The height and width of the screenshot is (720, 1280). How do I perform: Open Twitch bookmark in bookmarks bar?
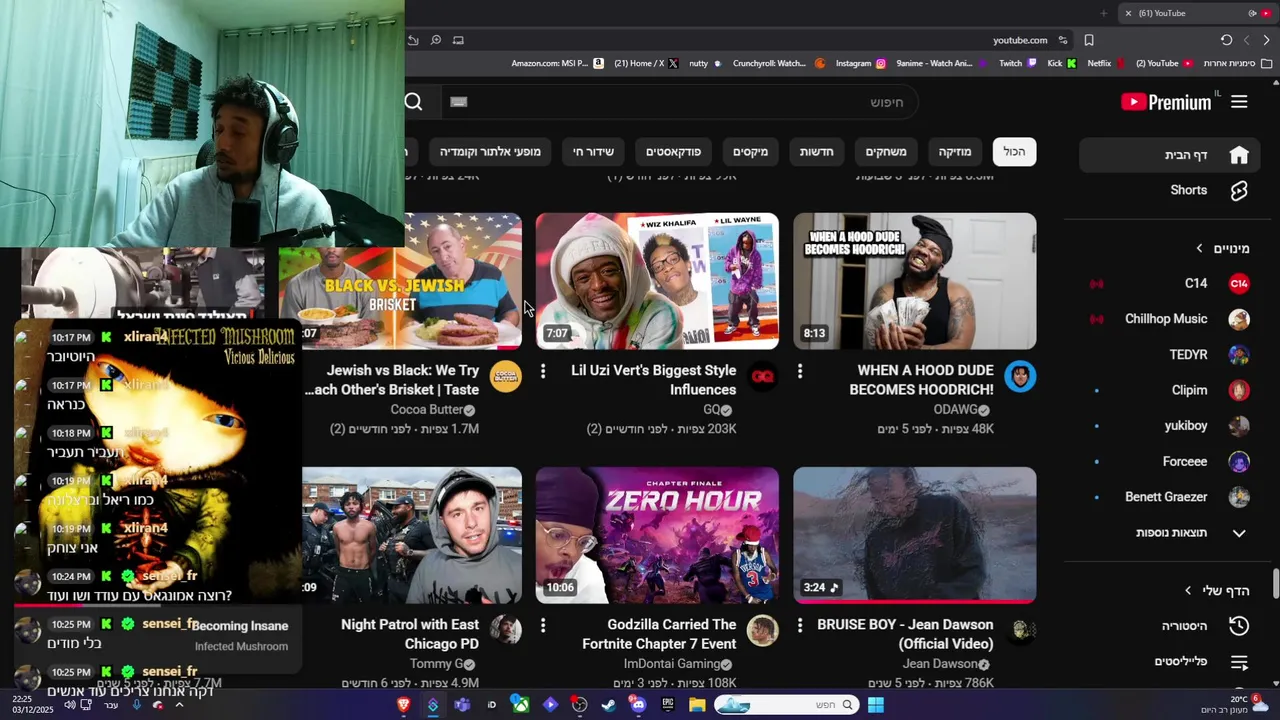click(1018, 63)
